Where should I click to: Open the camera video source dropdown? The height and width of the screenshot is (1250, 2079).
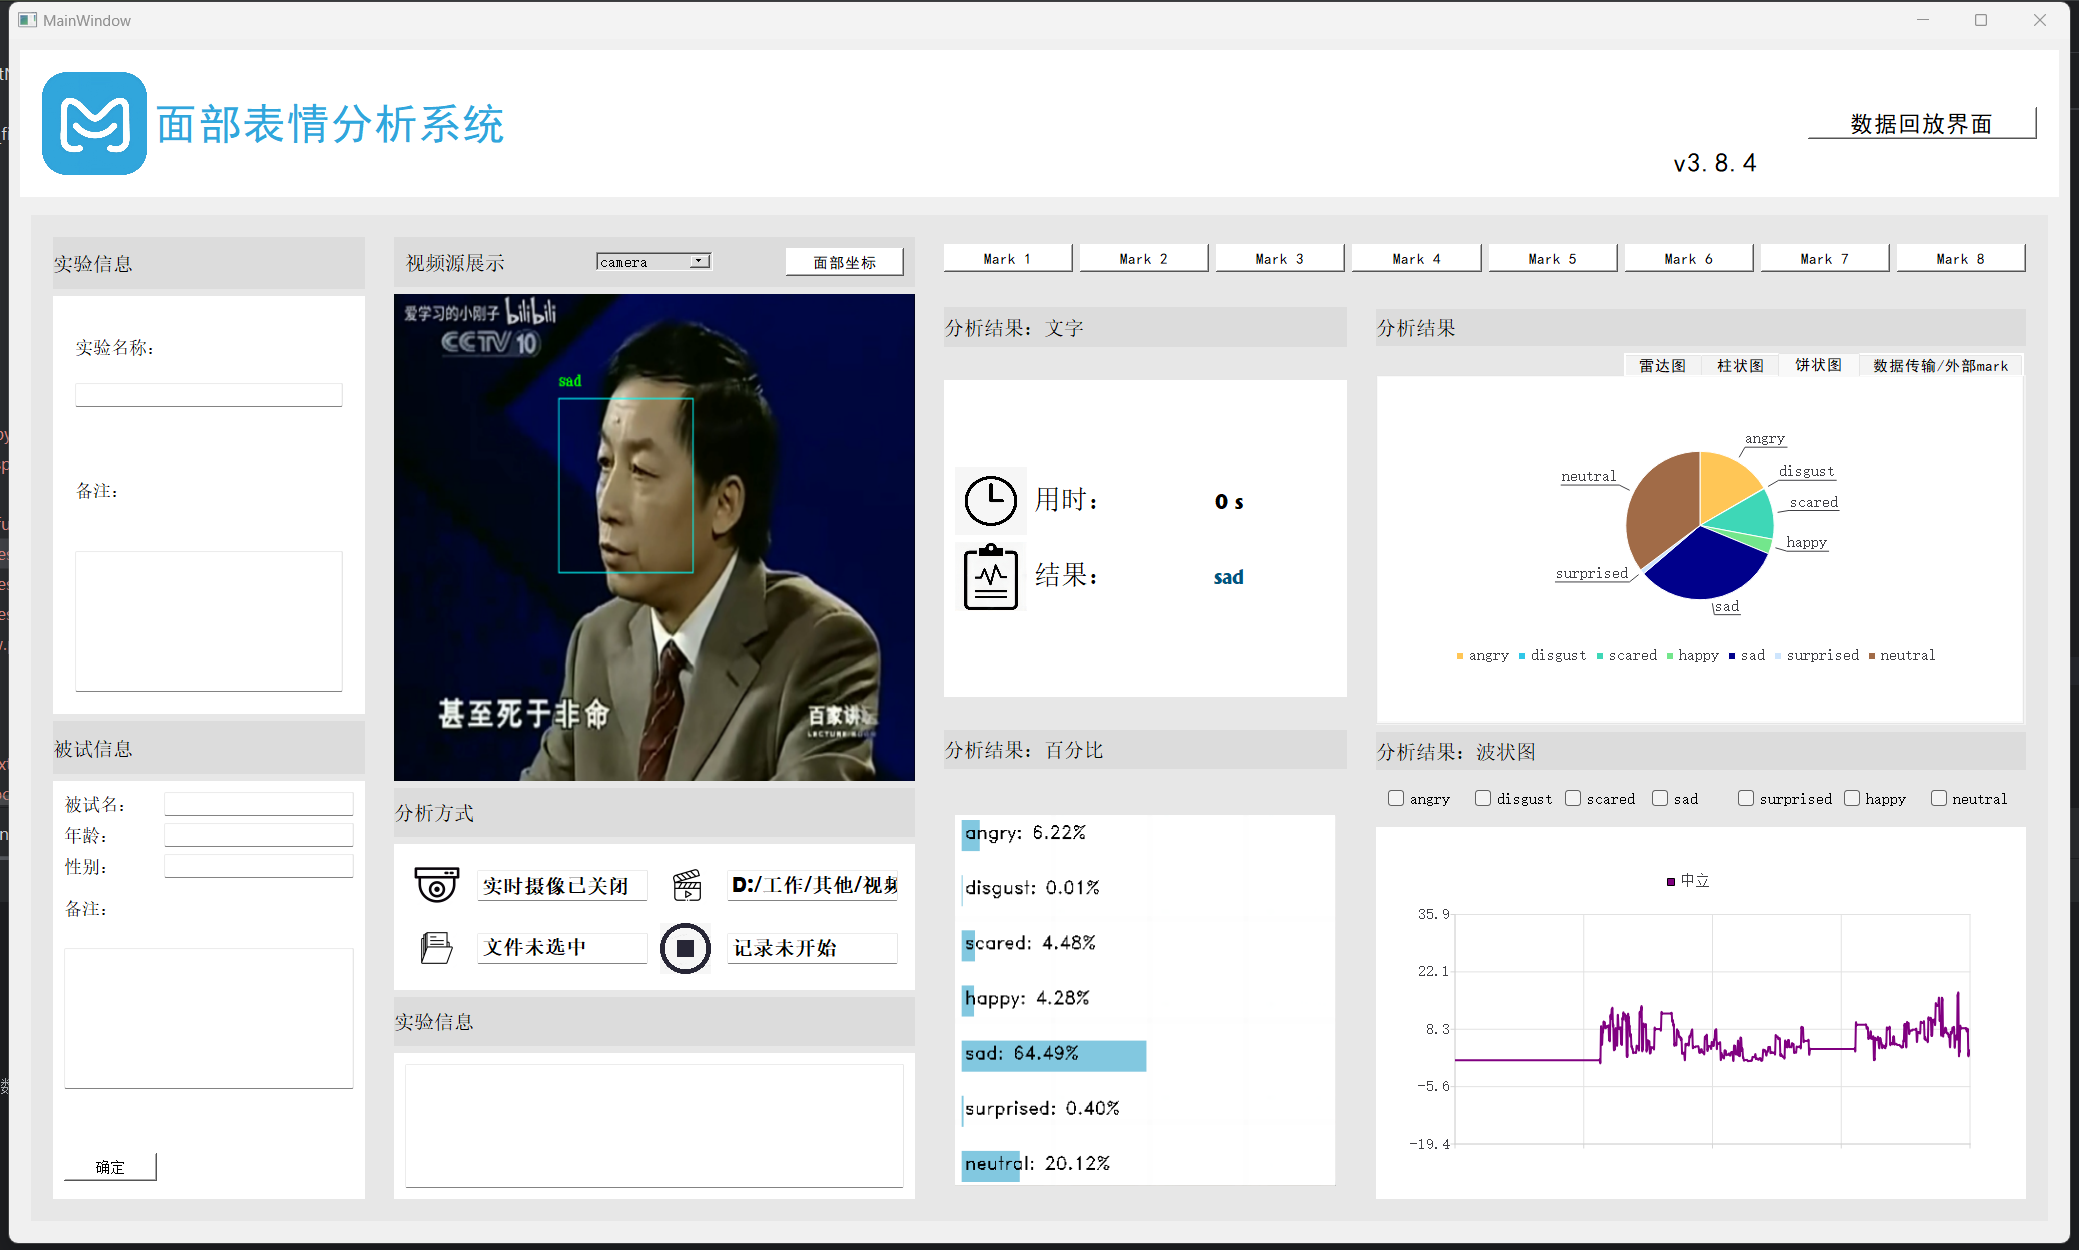click(x=652, y=261)
